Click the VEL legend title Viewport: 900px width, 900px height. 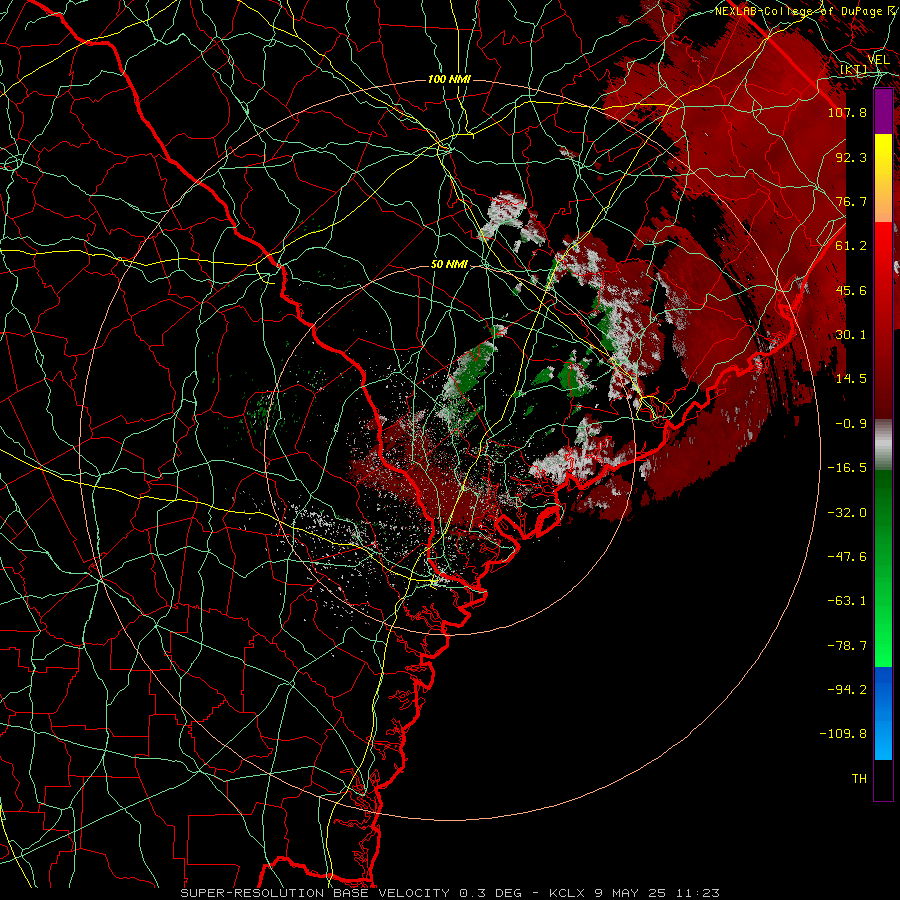[x=878, y=60]
